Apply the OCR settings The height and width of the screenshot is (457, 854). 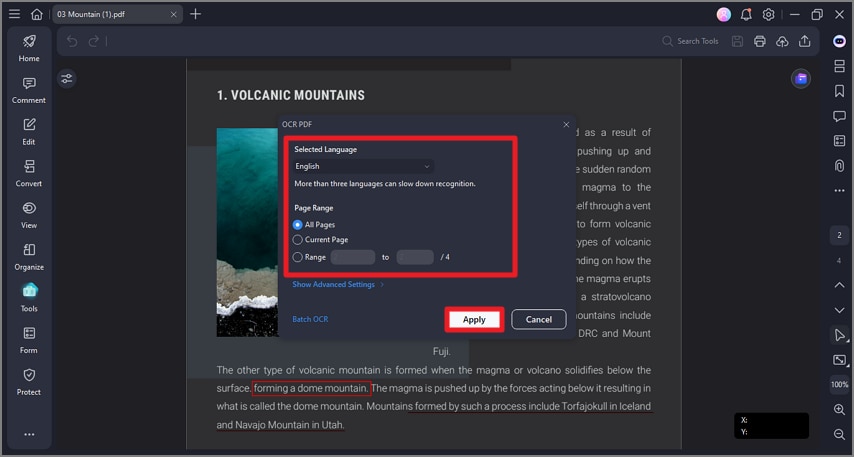[474, 320]
